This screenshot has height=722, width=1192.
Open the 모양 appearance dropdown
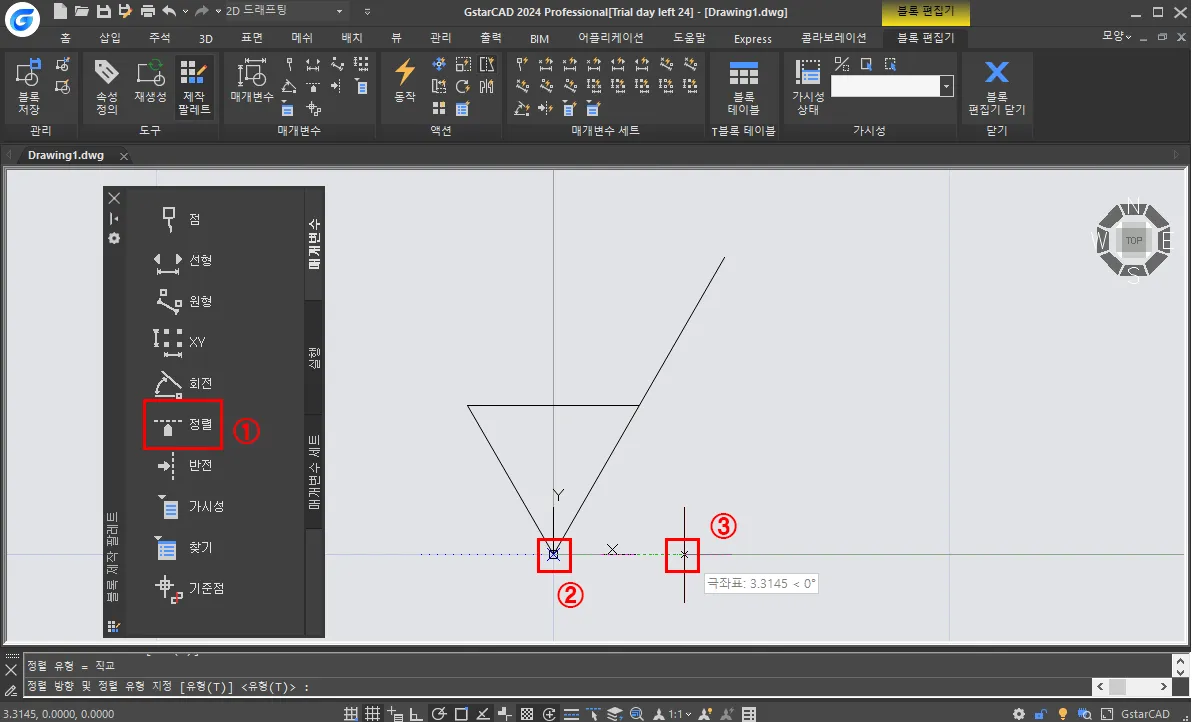(x=1117, y=36)
